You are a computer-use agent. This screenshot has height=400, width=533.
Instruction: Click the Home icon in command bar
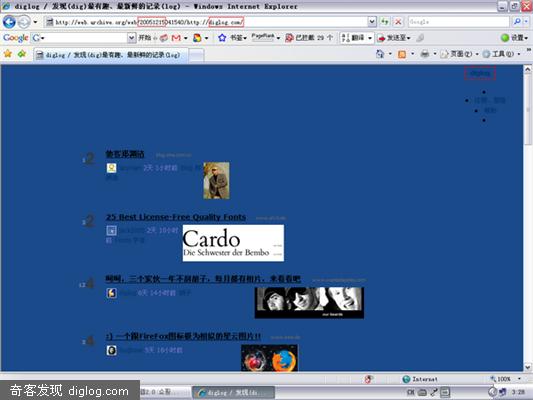click(x=380, y=54)
